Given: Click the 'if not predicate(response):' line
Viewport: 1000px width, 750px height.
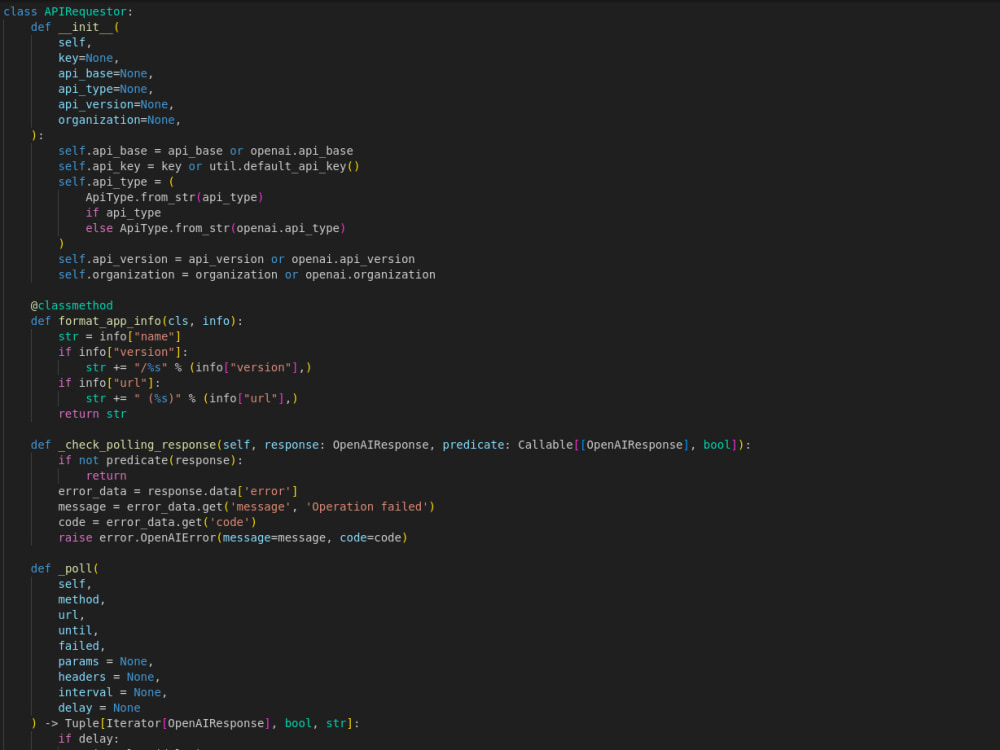Looking at the screenshot, I should point(150,460).
